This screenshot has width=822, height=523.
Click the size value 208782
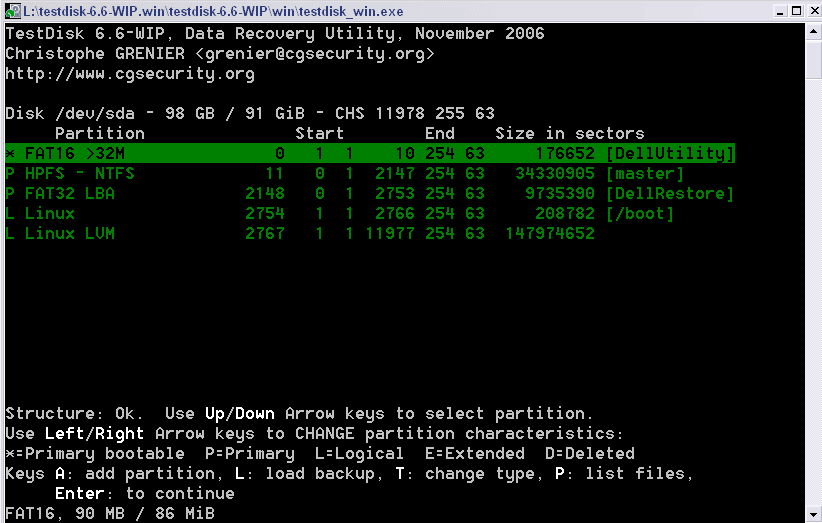[x=565, y=213]
